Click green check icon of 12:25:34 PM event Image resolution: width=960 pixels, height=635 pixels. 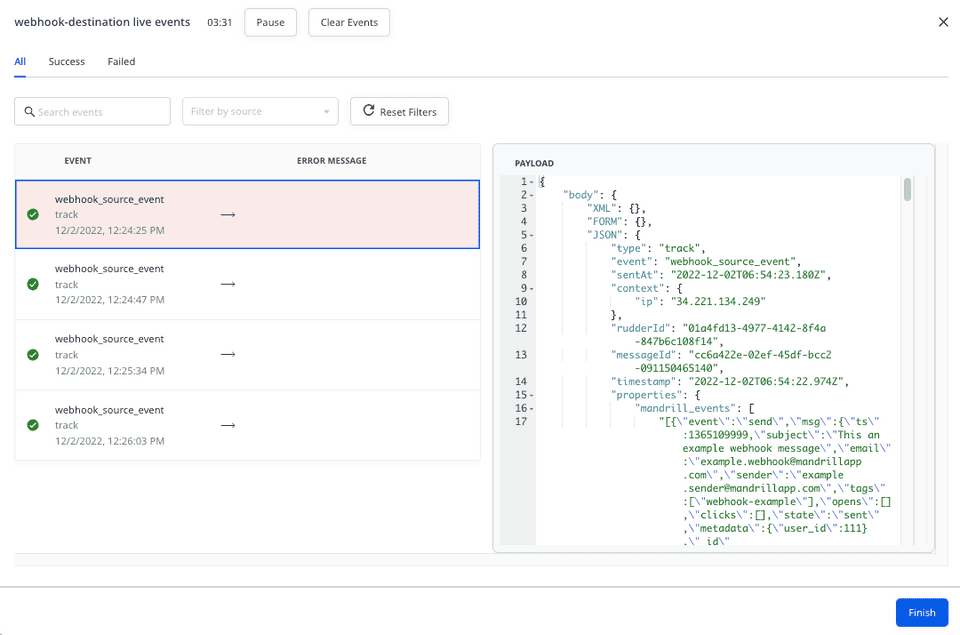click(33, 355)
